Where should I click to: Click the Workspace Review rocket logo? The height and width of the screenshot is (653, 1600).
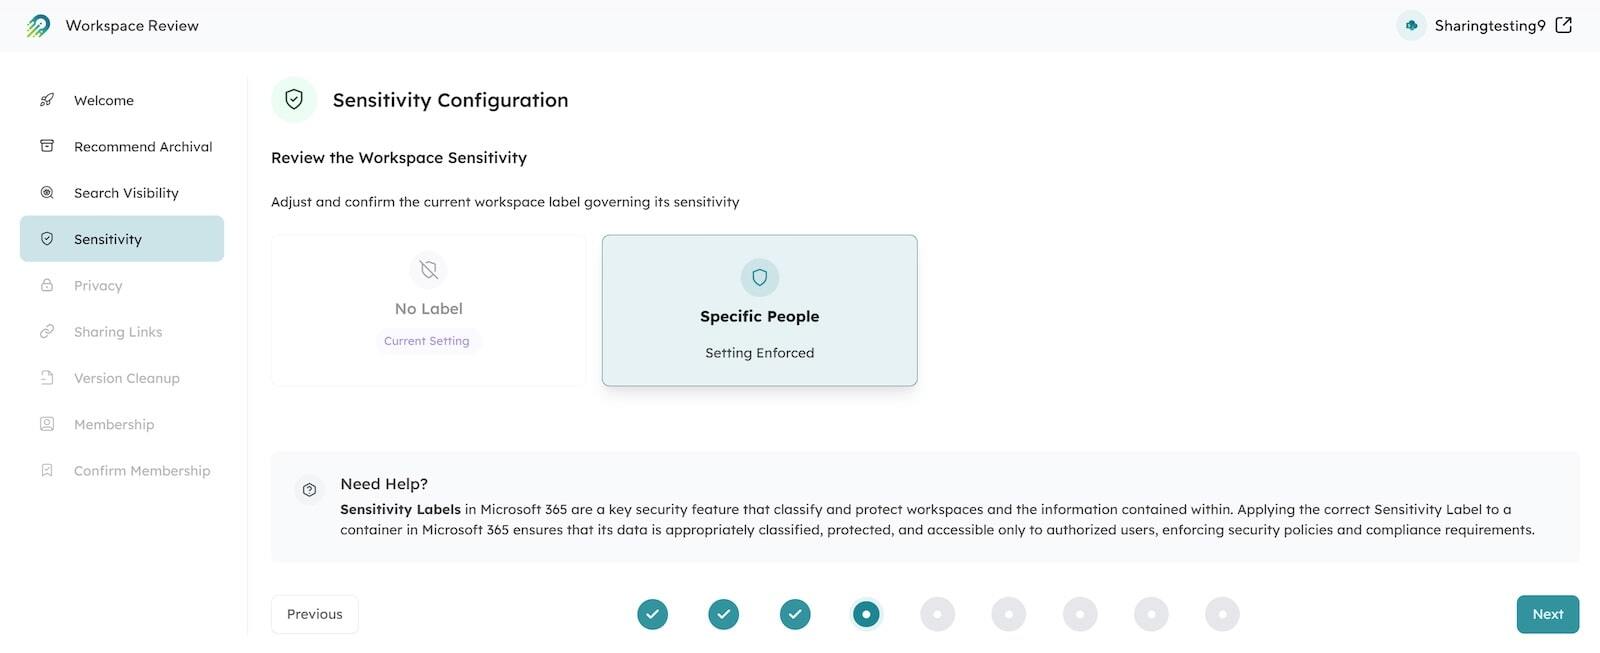[38, 26]
